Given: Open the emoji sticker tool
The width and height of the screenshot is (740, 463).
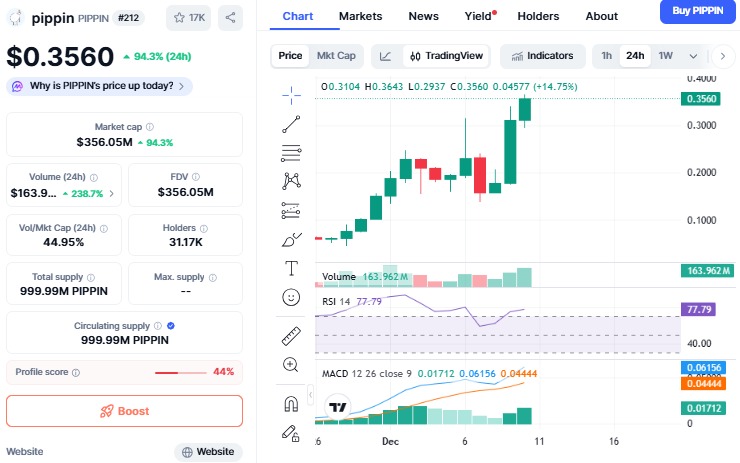Looking at the screenshot, I should click(291, 297).
